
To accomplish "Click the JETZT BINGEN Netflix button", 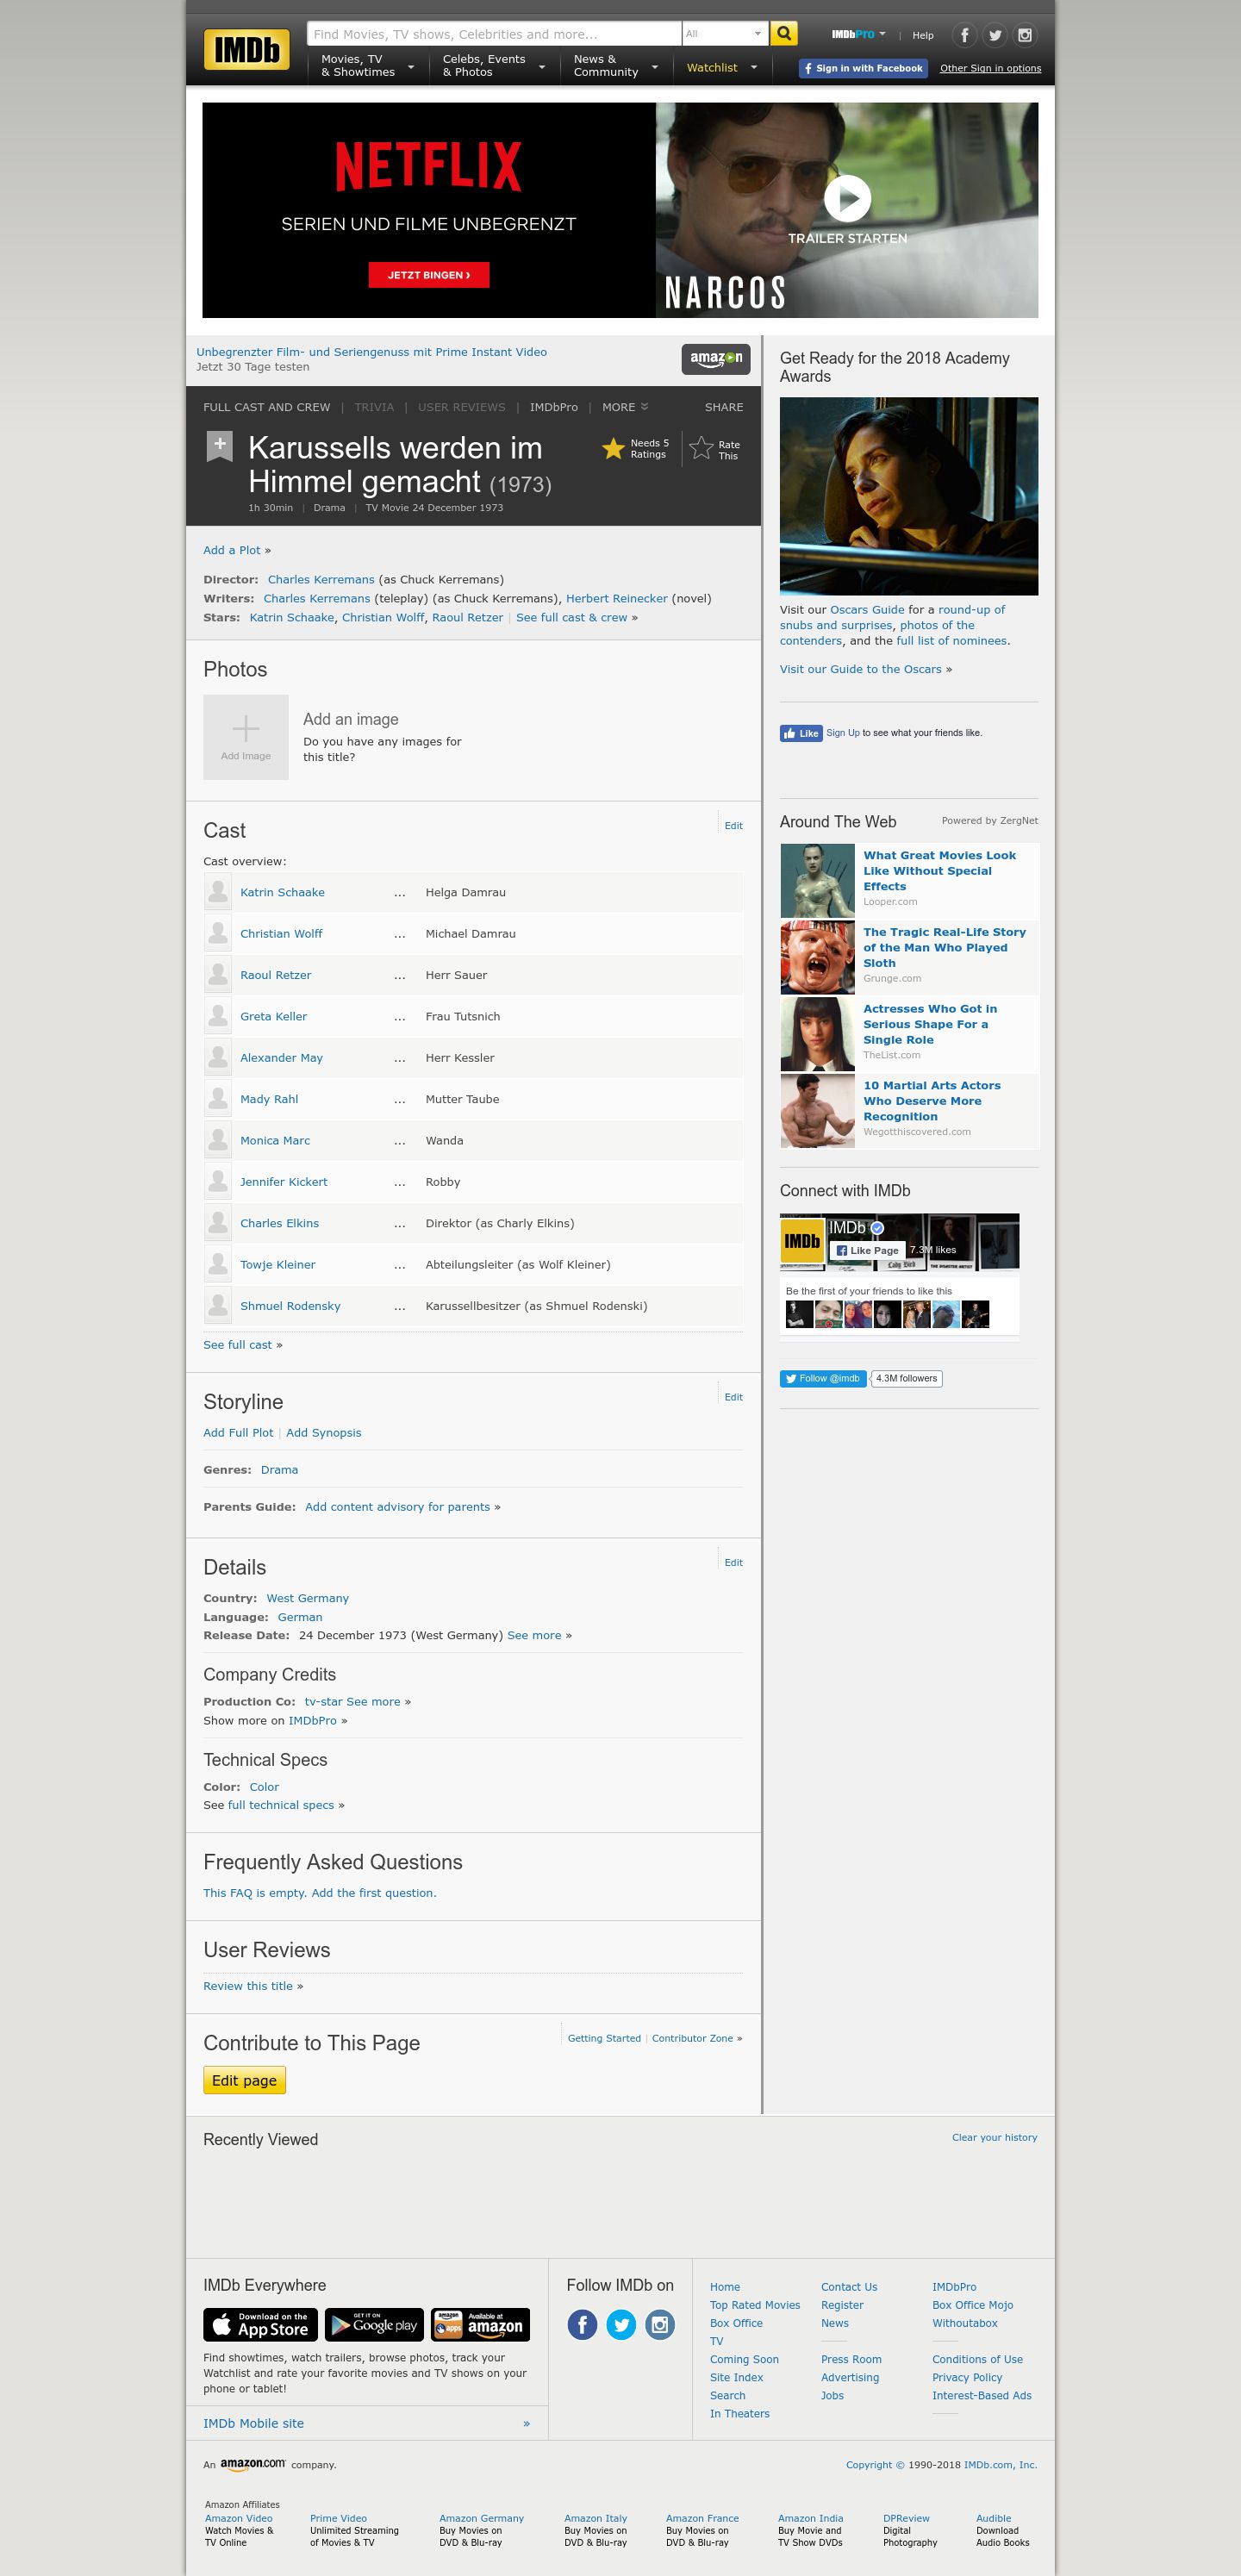I will coord(429,275).
